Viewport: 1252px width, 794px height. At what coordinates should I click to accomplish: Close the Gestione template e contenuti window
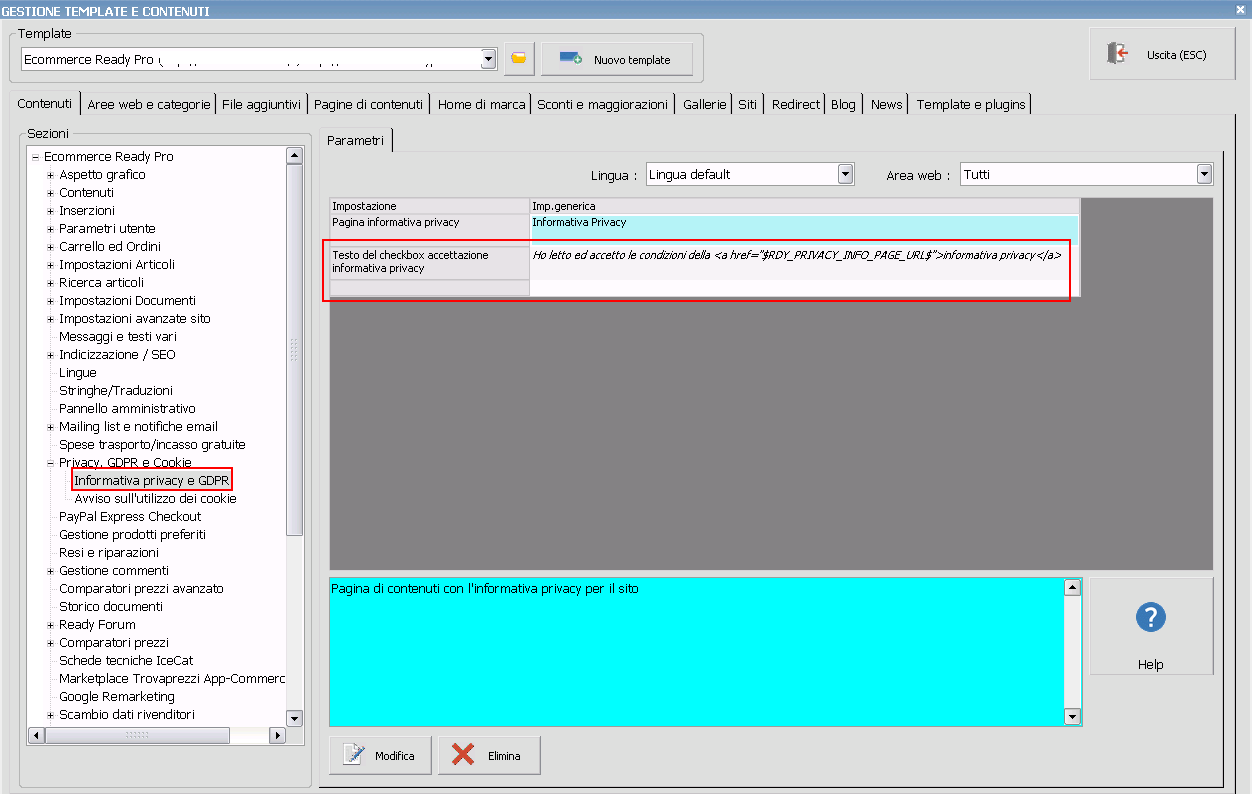coord(1241,10)
